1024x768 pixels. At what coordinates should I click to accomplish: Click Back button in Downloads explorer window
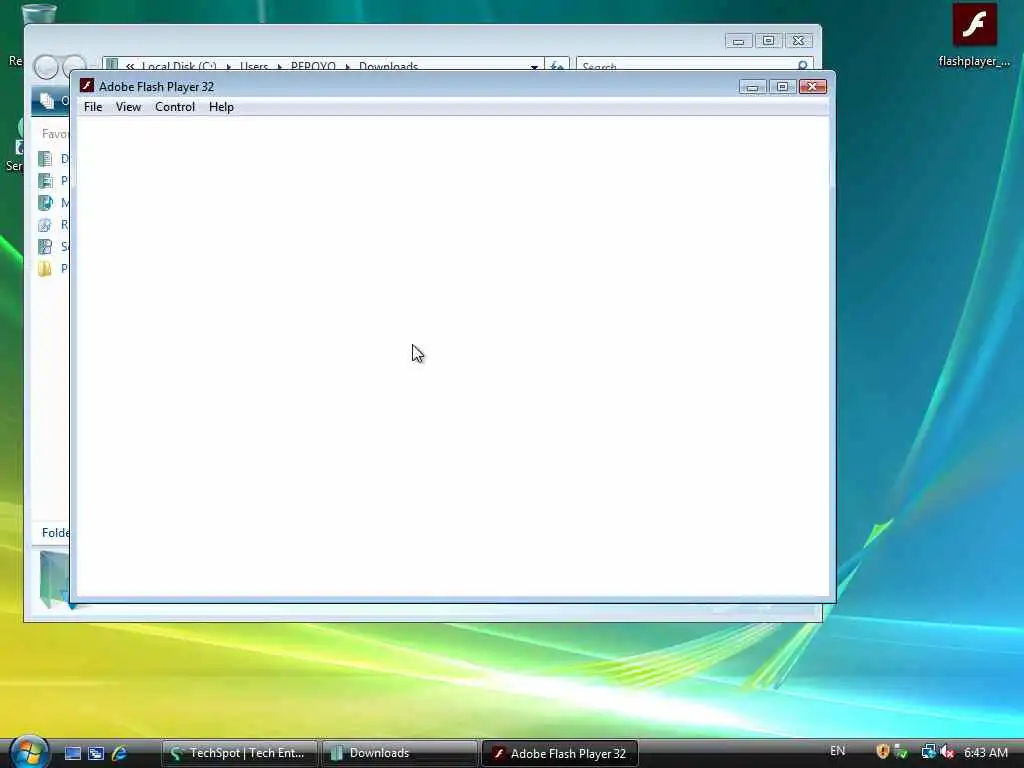tap(46, 67)
